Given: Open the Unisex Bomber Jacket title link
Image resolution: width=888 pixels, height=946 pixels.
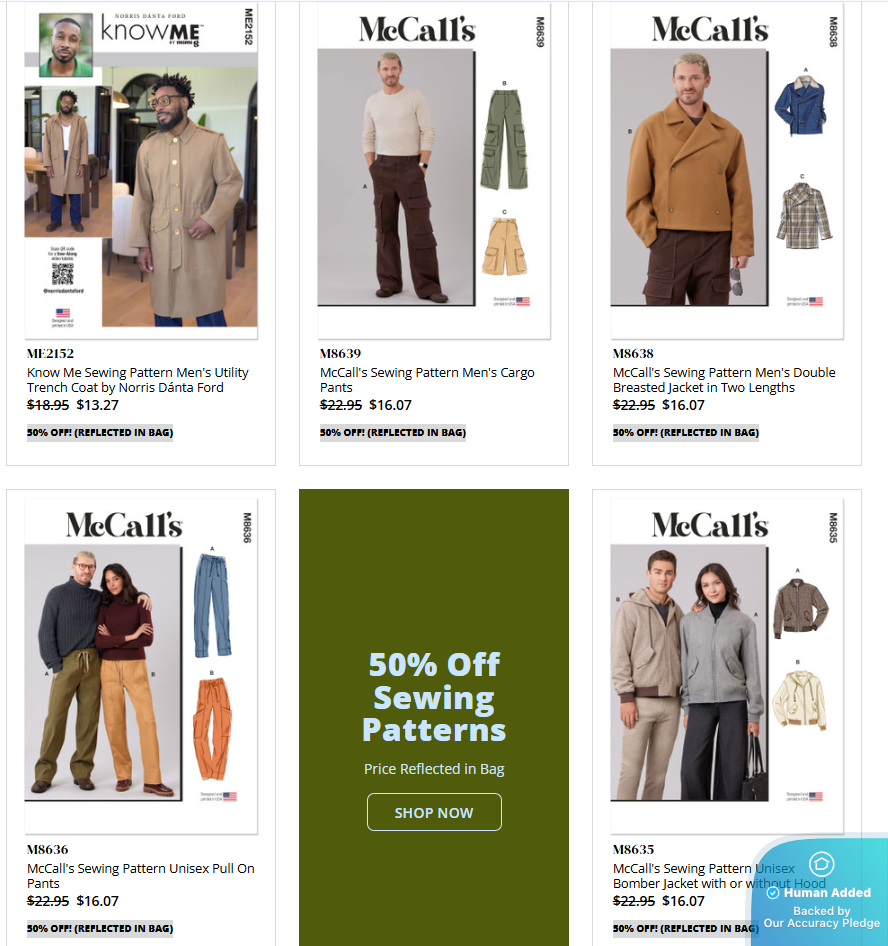Looking at the screenshot, I should pos(719,876).
